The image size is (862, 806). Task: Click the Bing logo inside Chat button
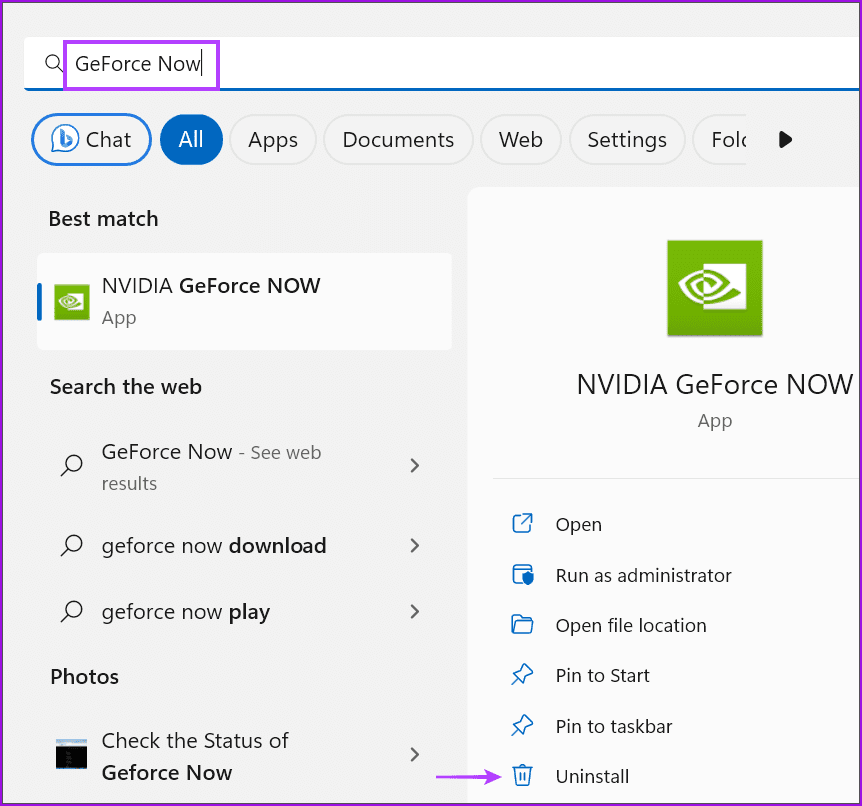[64, 138]
